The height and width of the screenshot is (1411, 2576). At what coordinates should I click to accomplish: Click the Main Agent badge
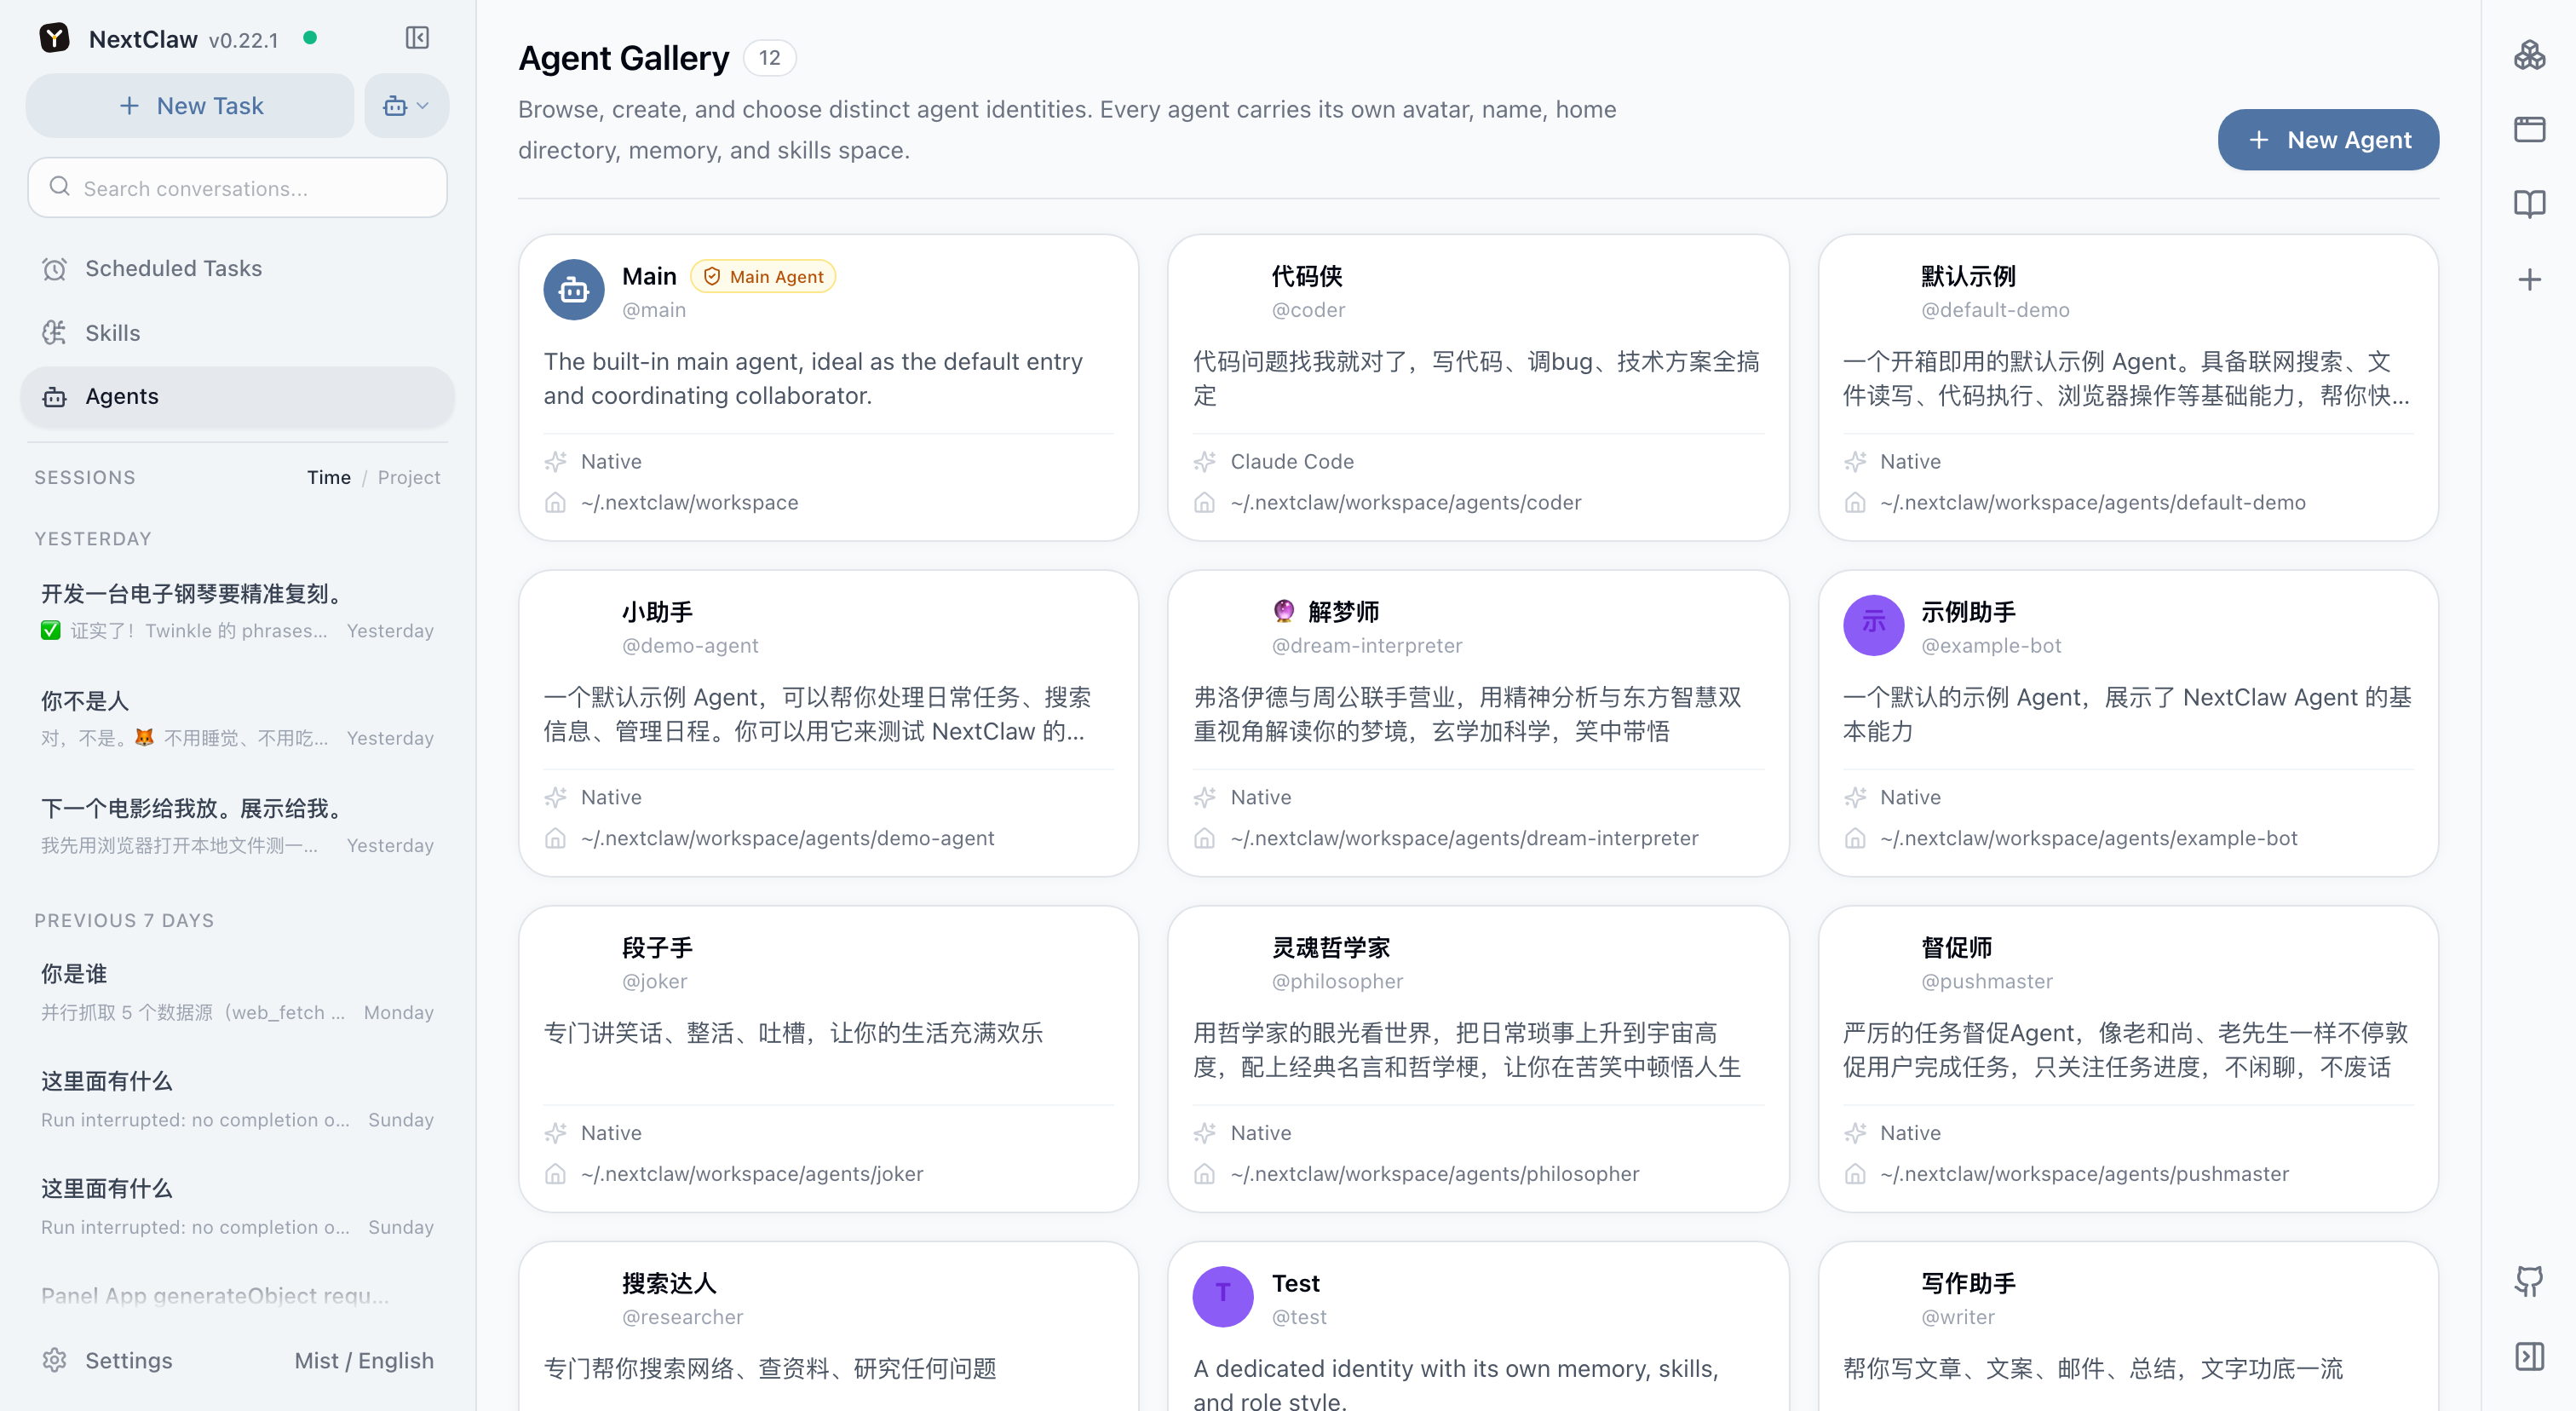(x=763, y=276)
